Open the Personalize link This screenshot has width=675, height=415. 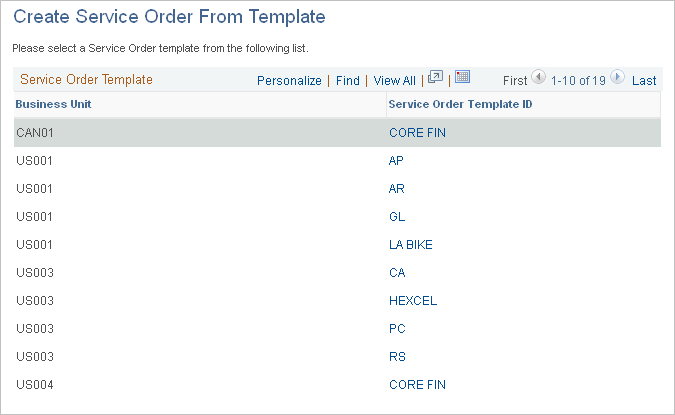289,81
